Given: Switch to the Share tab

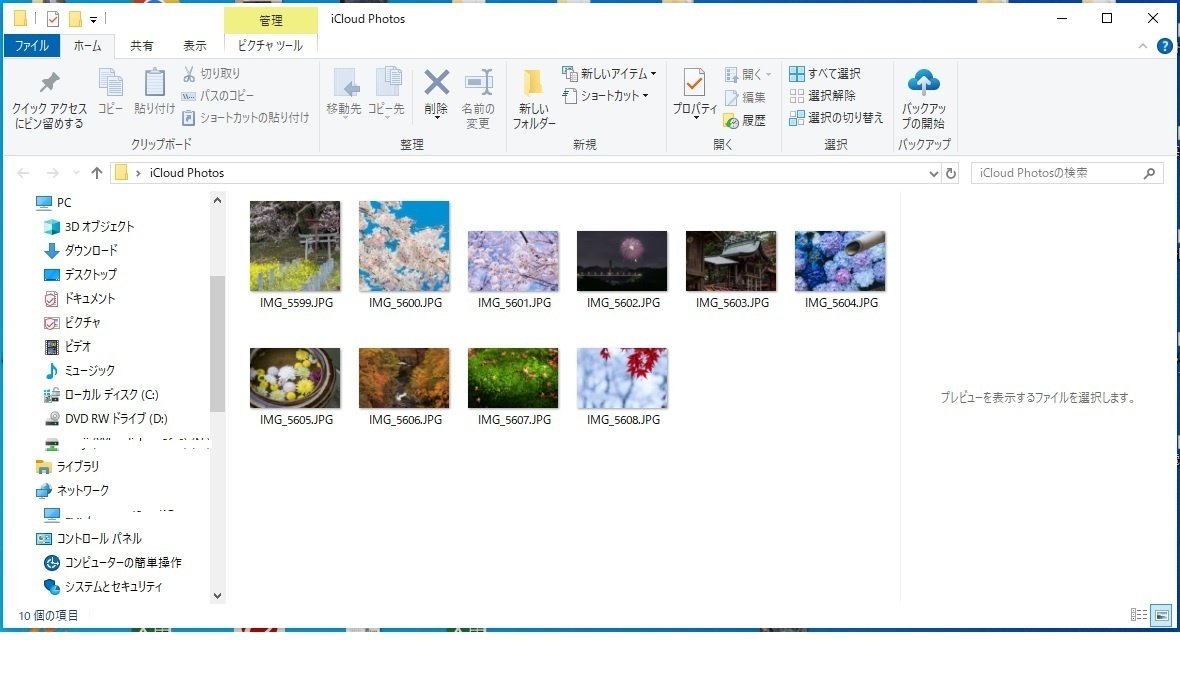Looking at the screenshot, I should [141, 46].
